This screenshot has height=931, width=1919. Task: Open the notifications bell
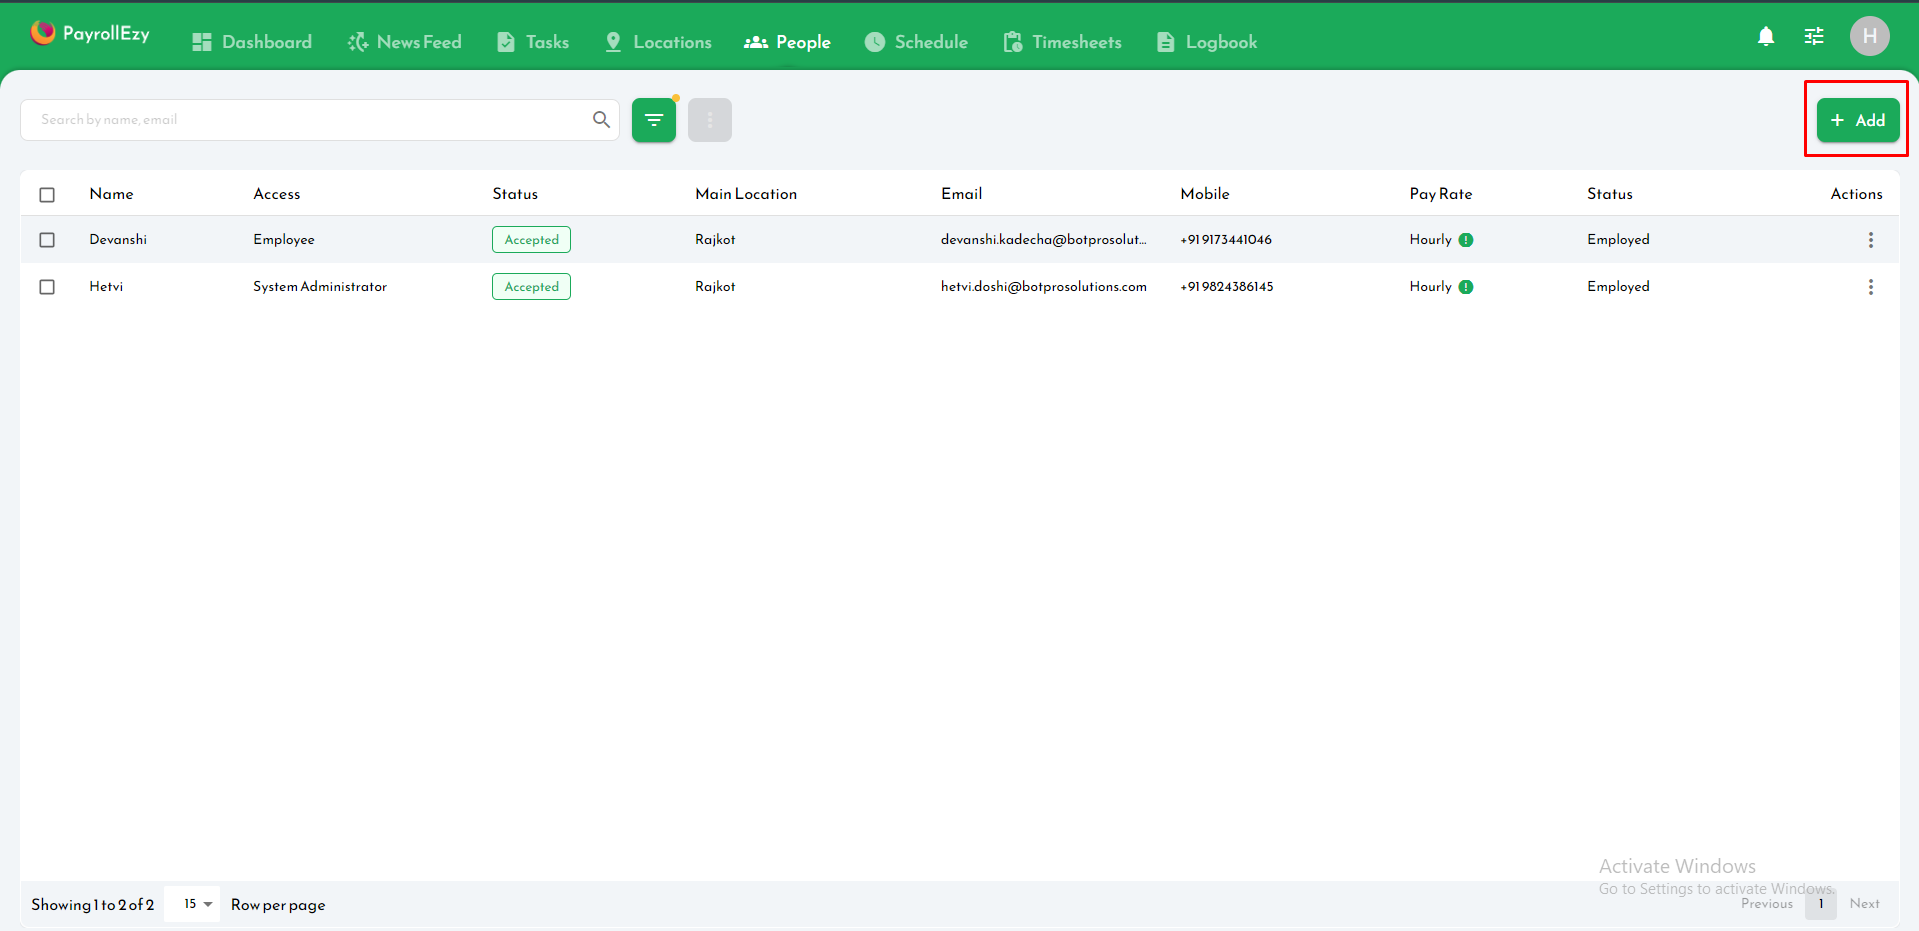(x=1766, y=36)
